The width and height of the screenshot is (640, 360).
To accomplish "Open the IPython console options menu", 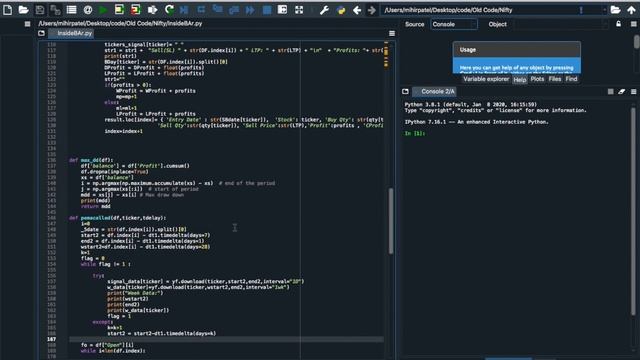I will [x=633, y=91].
